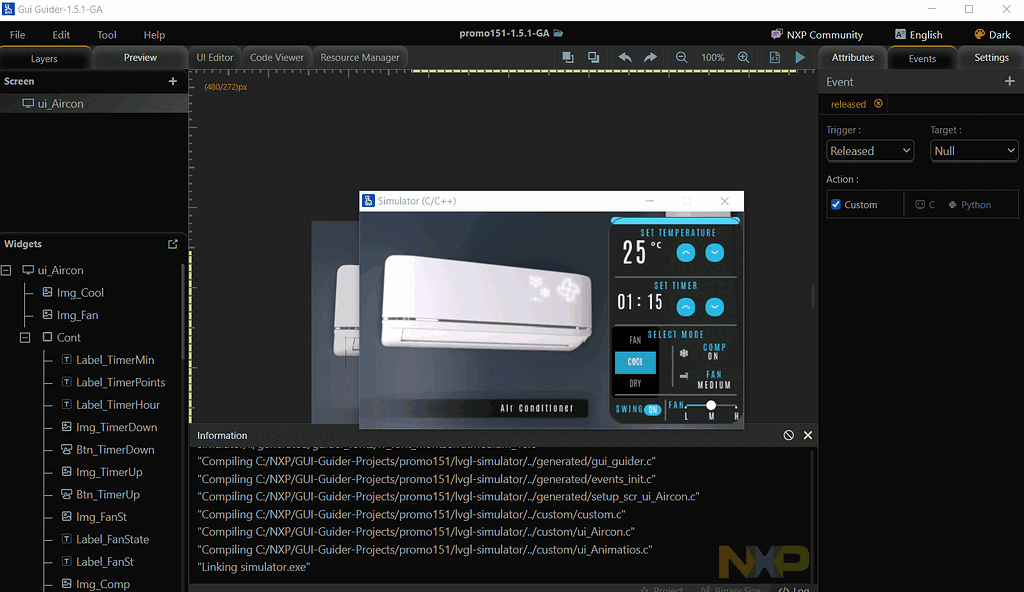Open the code export file icon

tap(774, 57)
